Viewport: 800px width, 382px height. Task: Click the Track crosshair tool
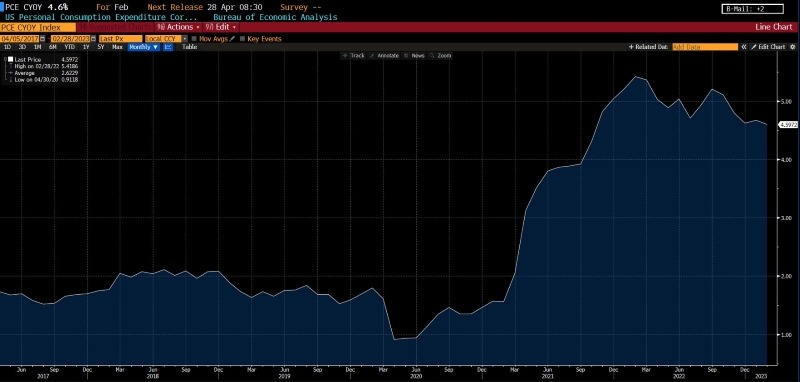[354, 56]
